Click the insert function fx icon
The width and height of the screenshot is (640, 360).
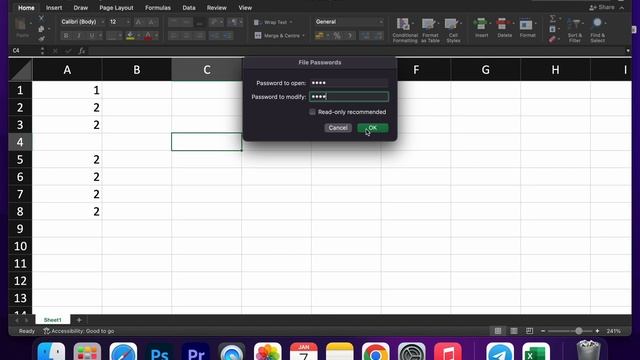tap(81, 51)
